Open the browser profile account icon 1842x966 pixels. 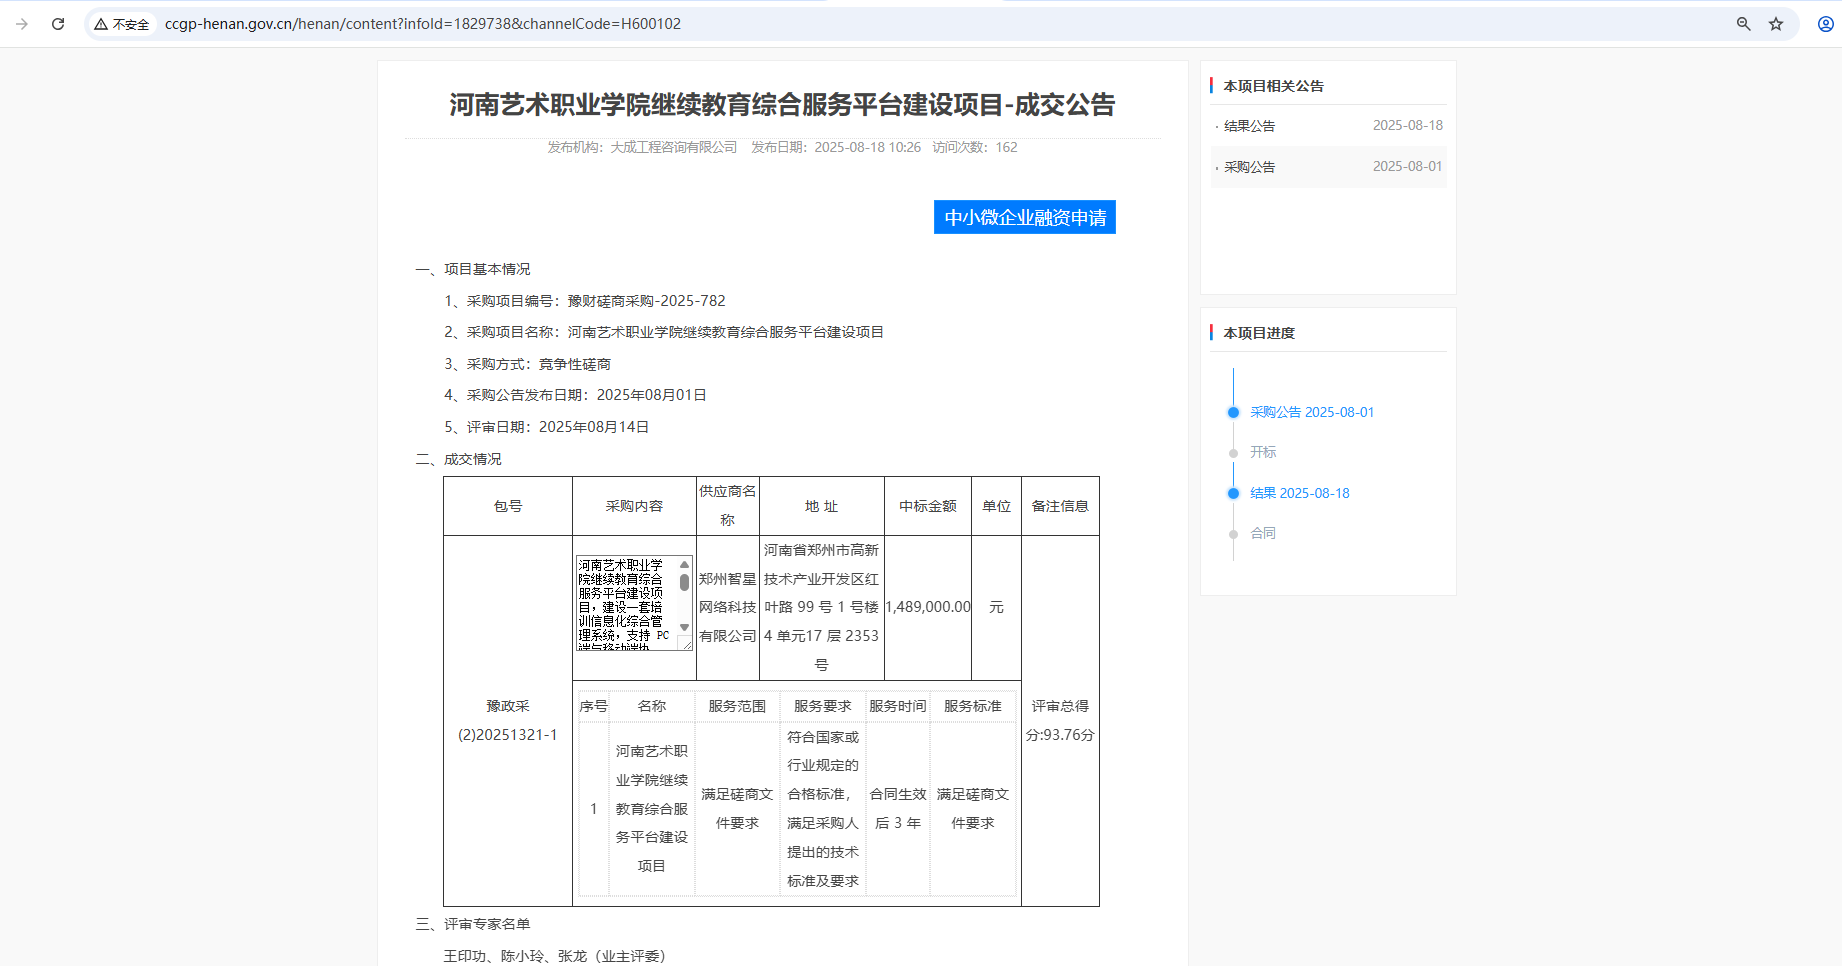1817,23
